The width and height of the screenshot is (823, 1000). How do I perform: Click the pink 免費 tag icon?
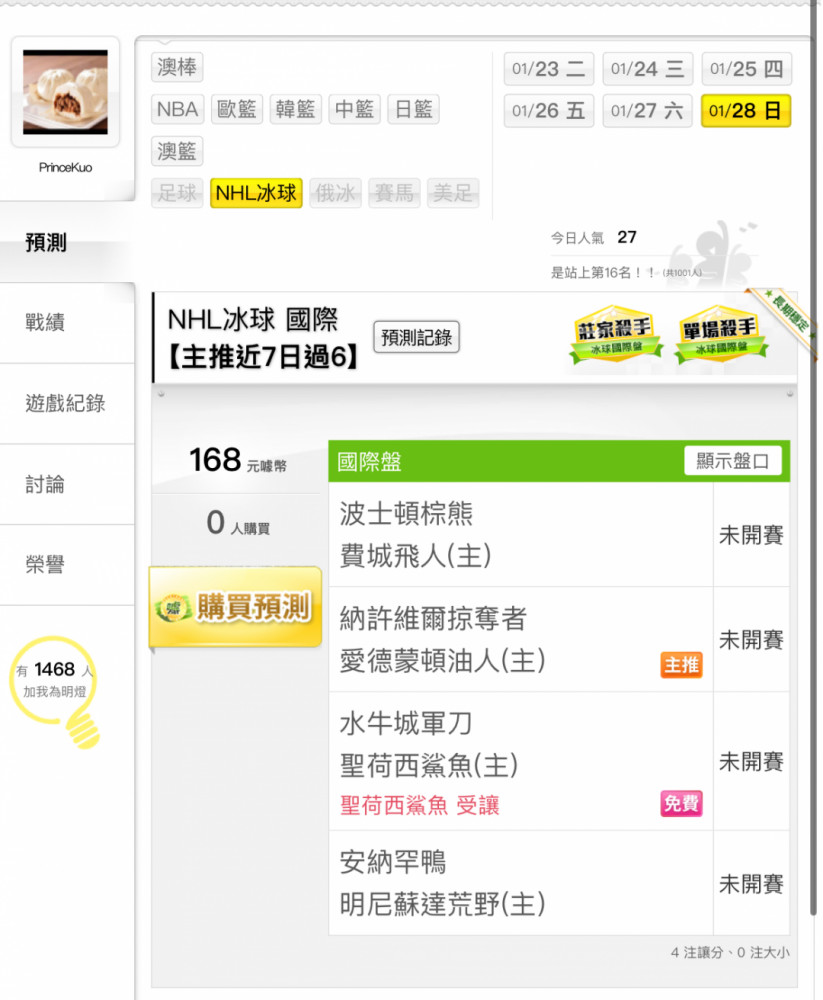coord(681,804)
